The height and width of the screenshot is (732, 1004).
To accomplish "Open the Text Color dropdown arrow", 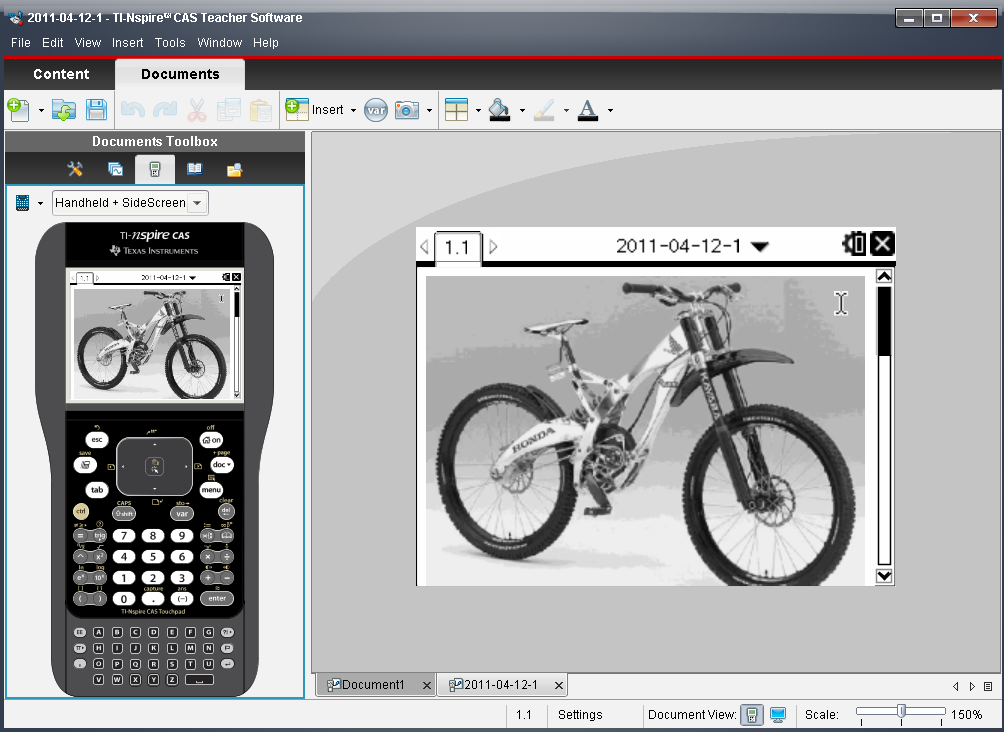I will [610, 110].
